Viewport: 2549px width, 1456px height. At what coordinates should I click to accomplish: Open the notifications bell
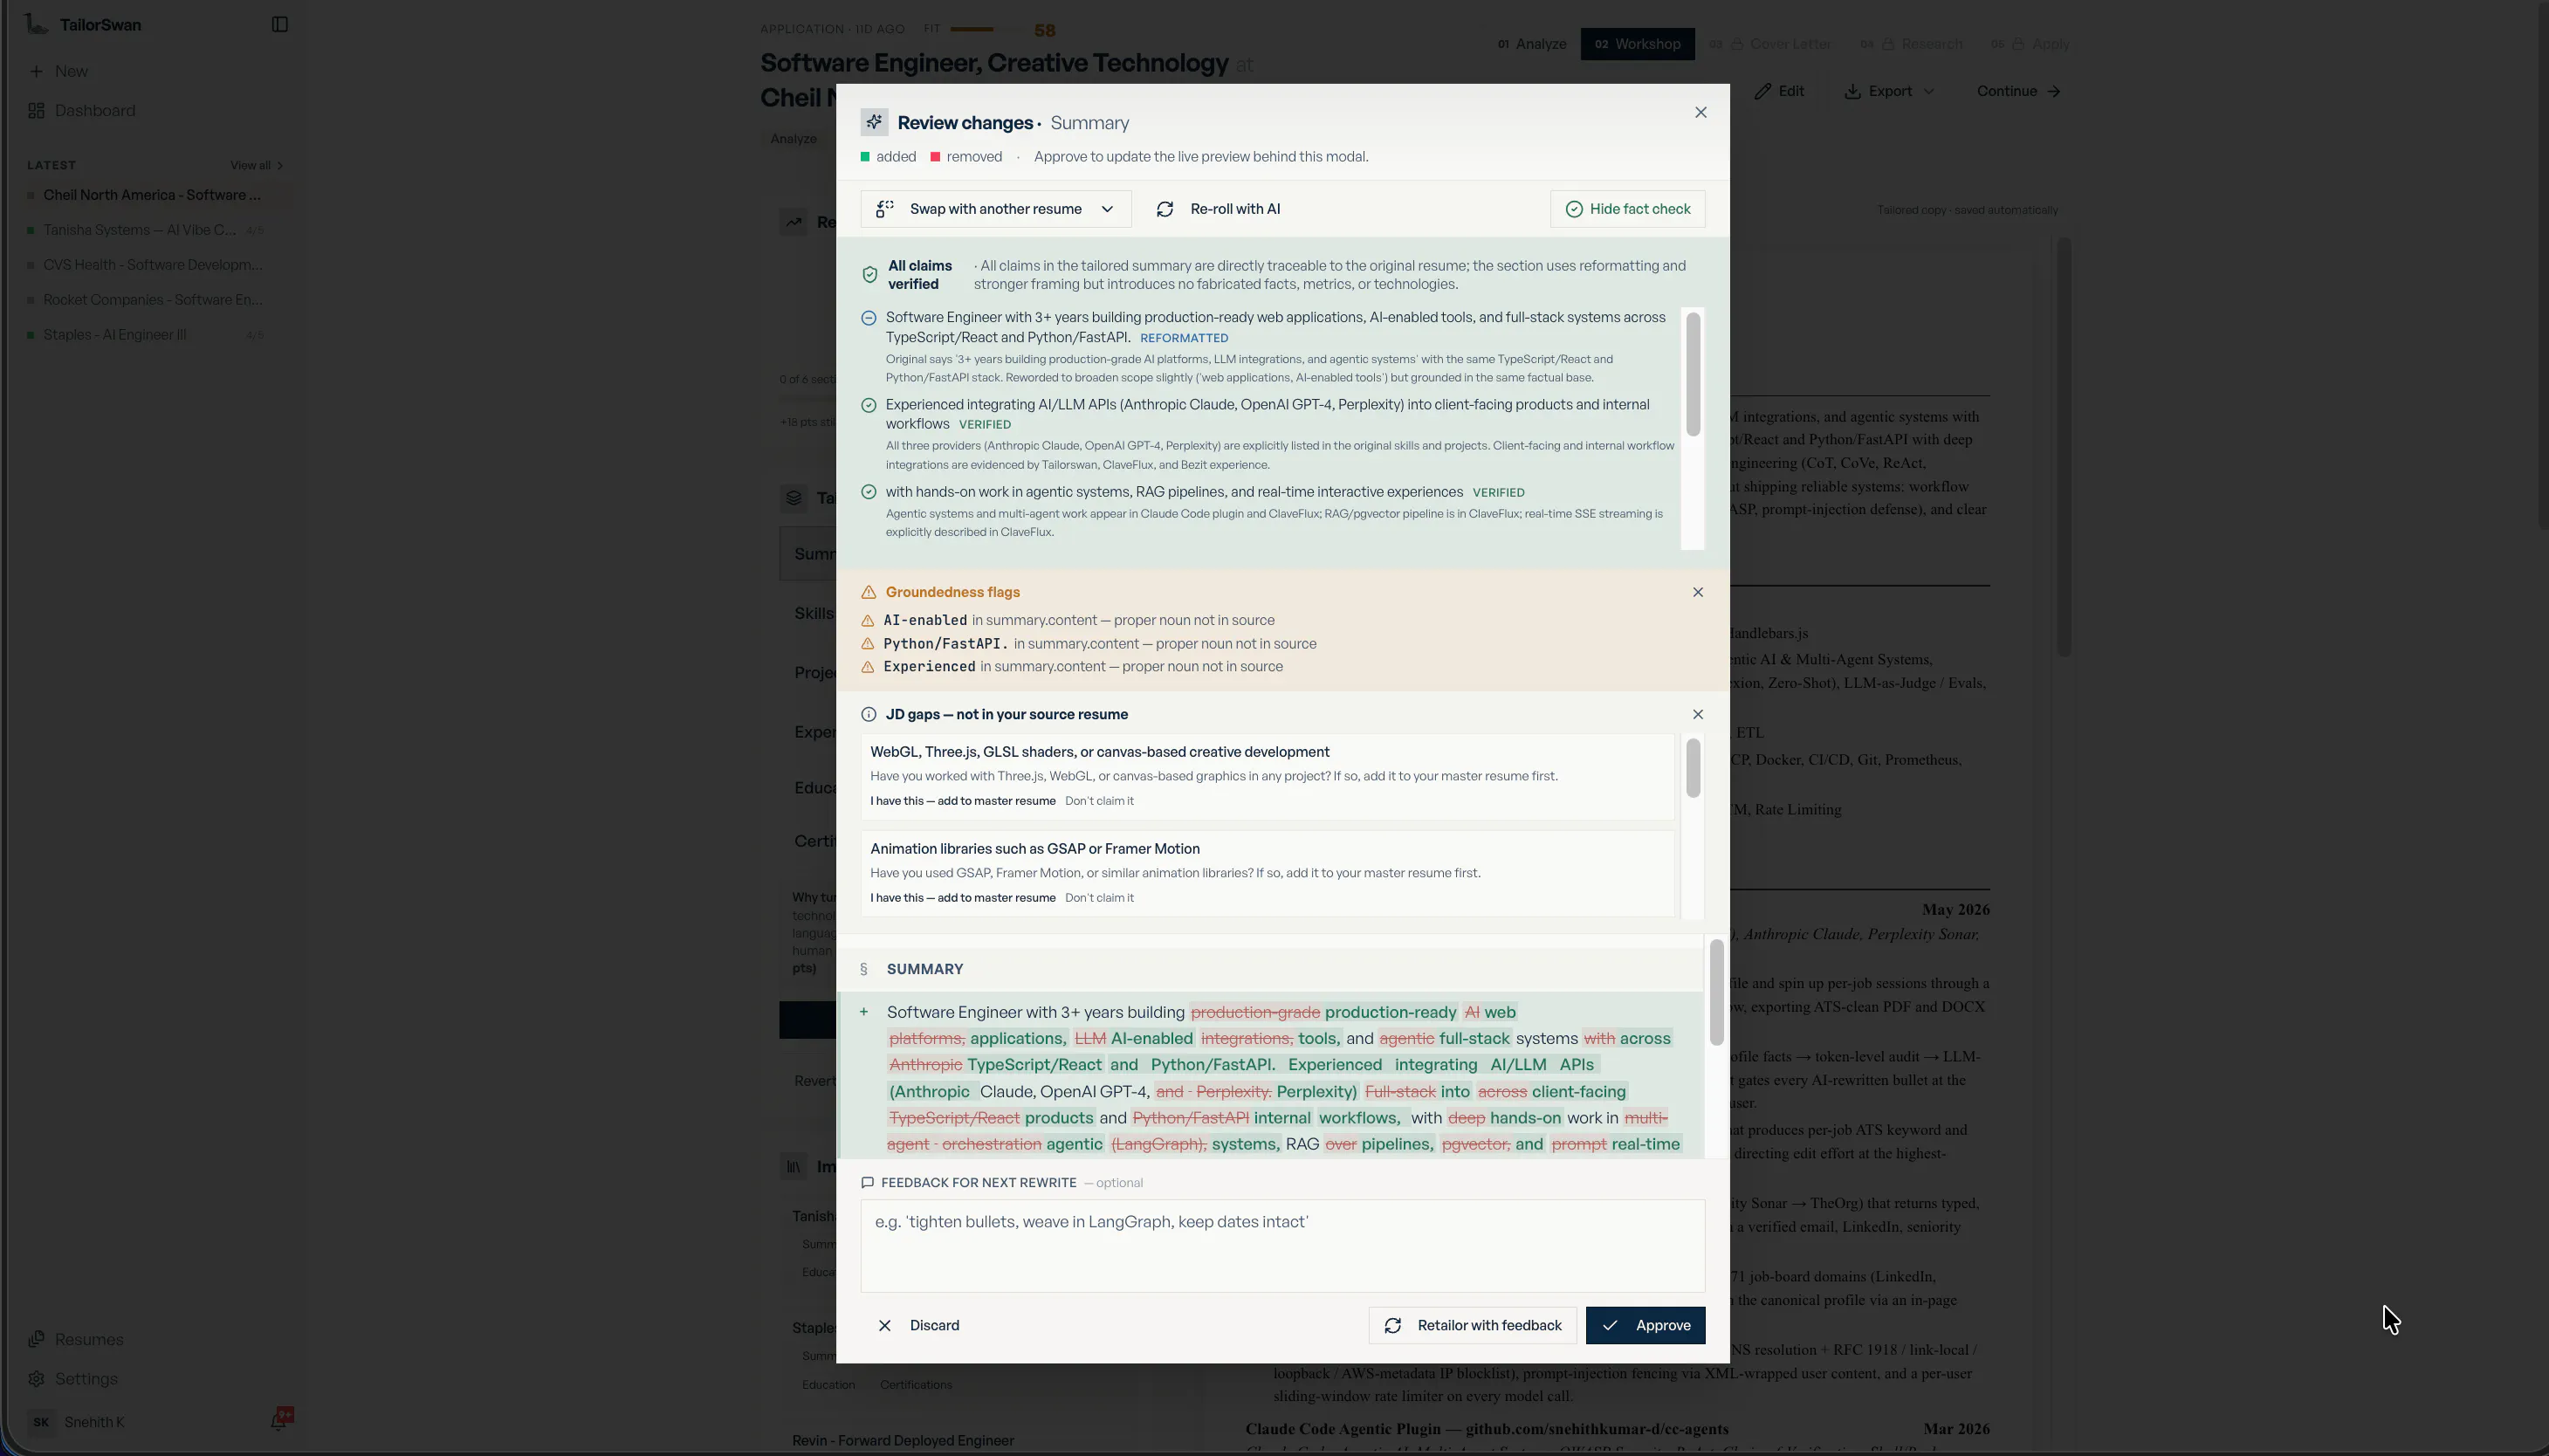click(279, 1421)
